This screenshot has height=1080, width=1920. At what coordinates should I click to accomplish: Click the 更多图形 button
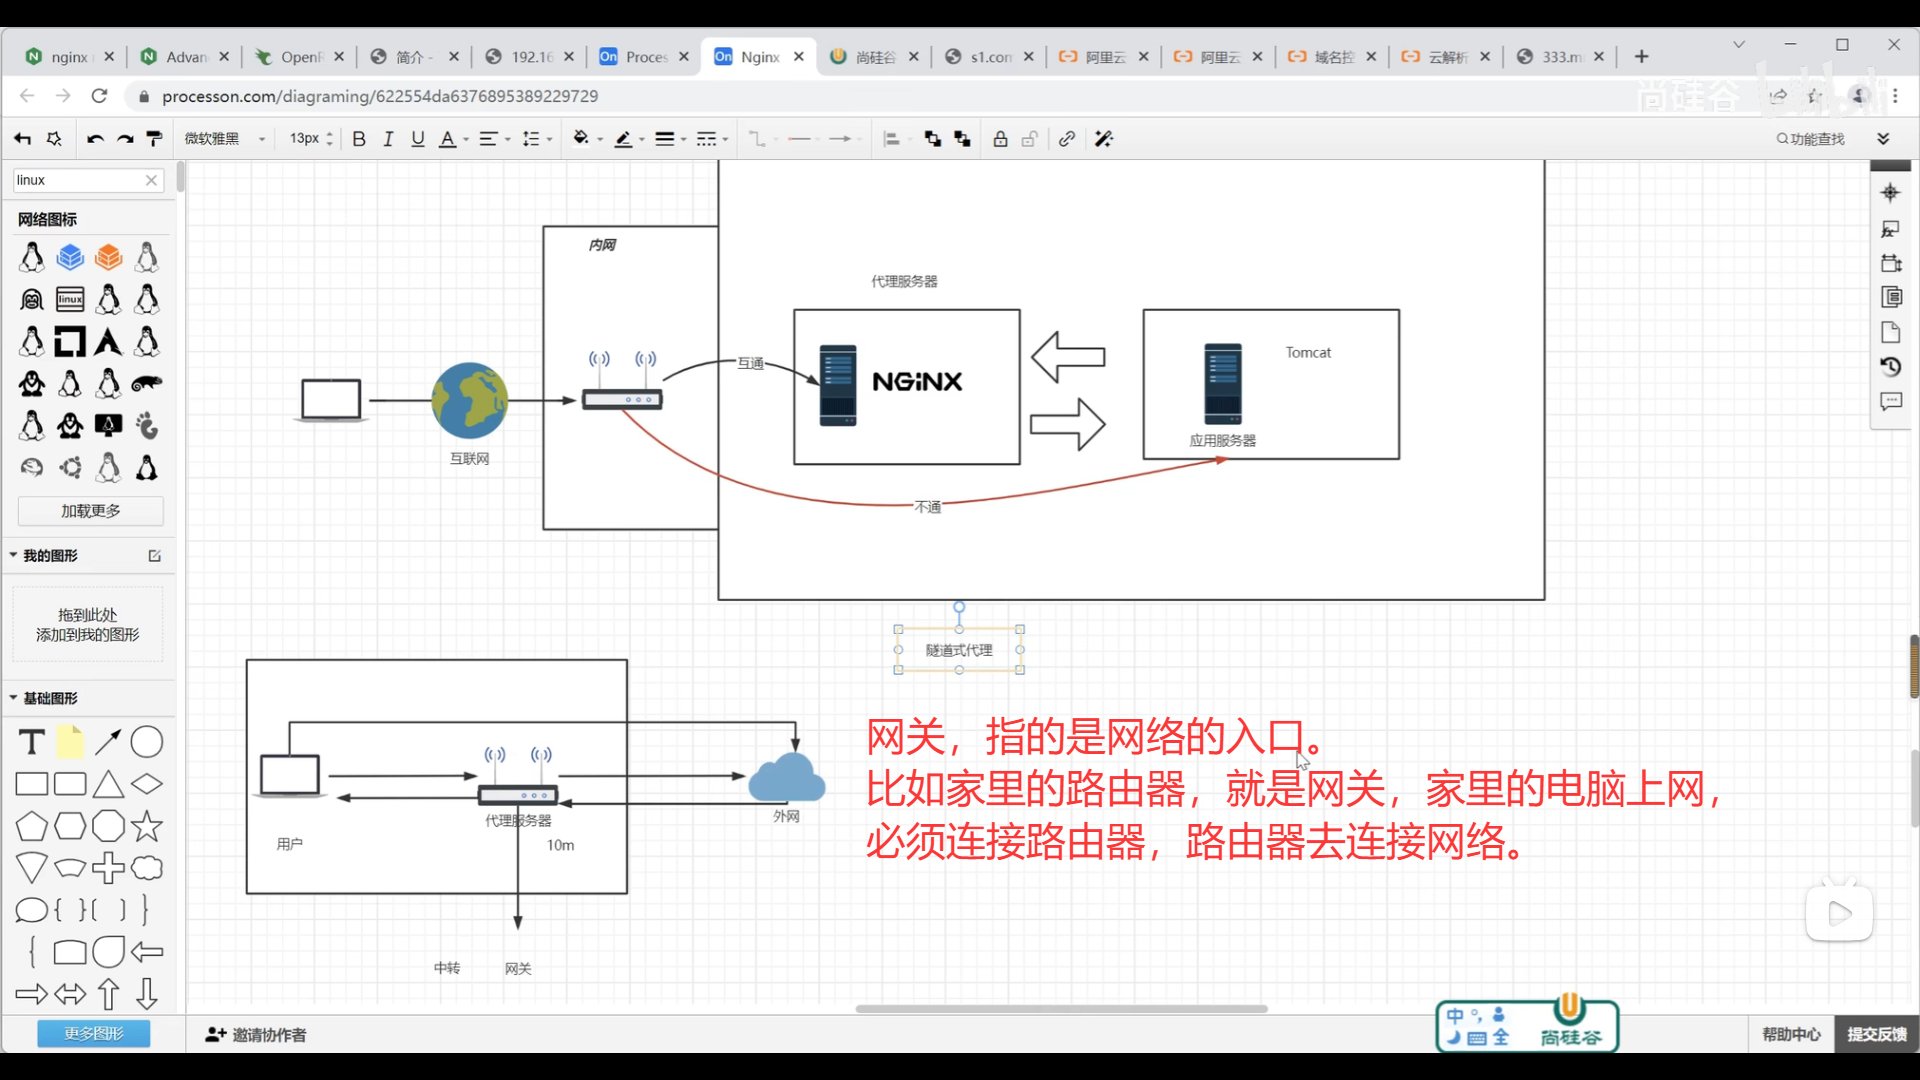tap(94, 1033)
